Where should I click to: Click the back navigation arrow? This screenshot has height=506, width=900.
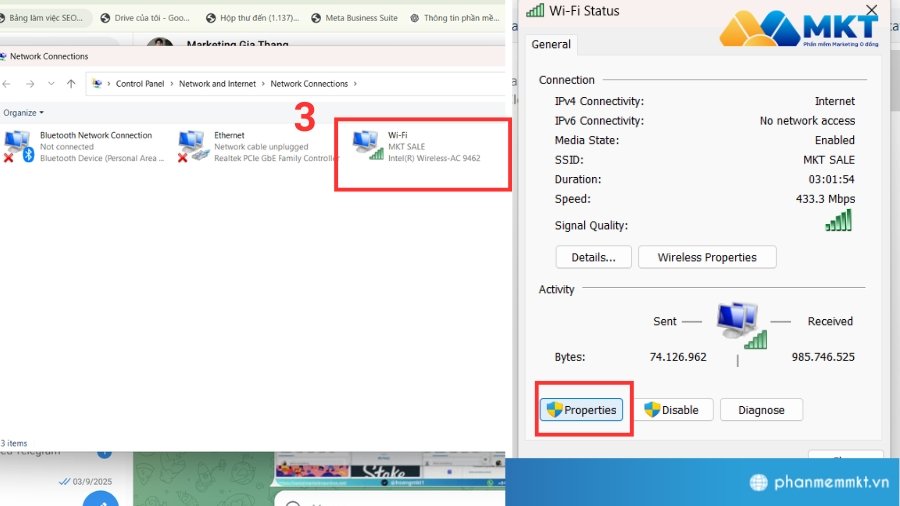coord(8,84)
